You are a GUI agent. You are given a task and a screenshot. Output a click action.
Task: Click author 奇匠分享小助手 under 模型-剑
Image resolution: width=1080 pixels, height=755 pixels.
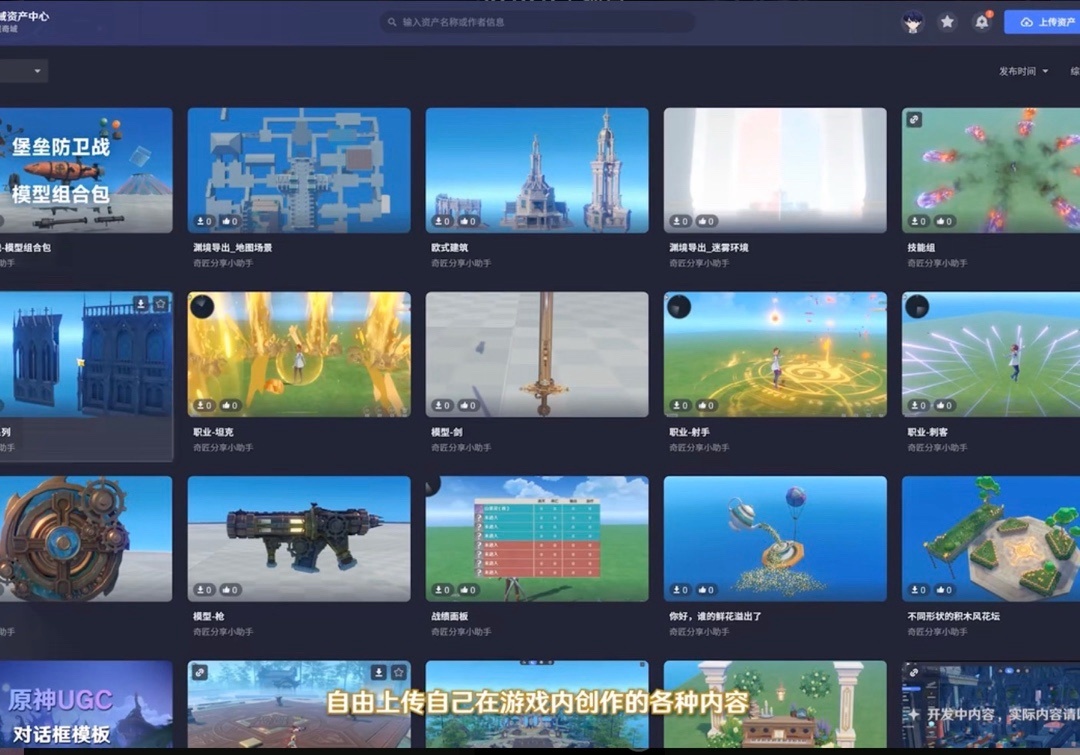click(461, 448)
